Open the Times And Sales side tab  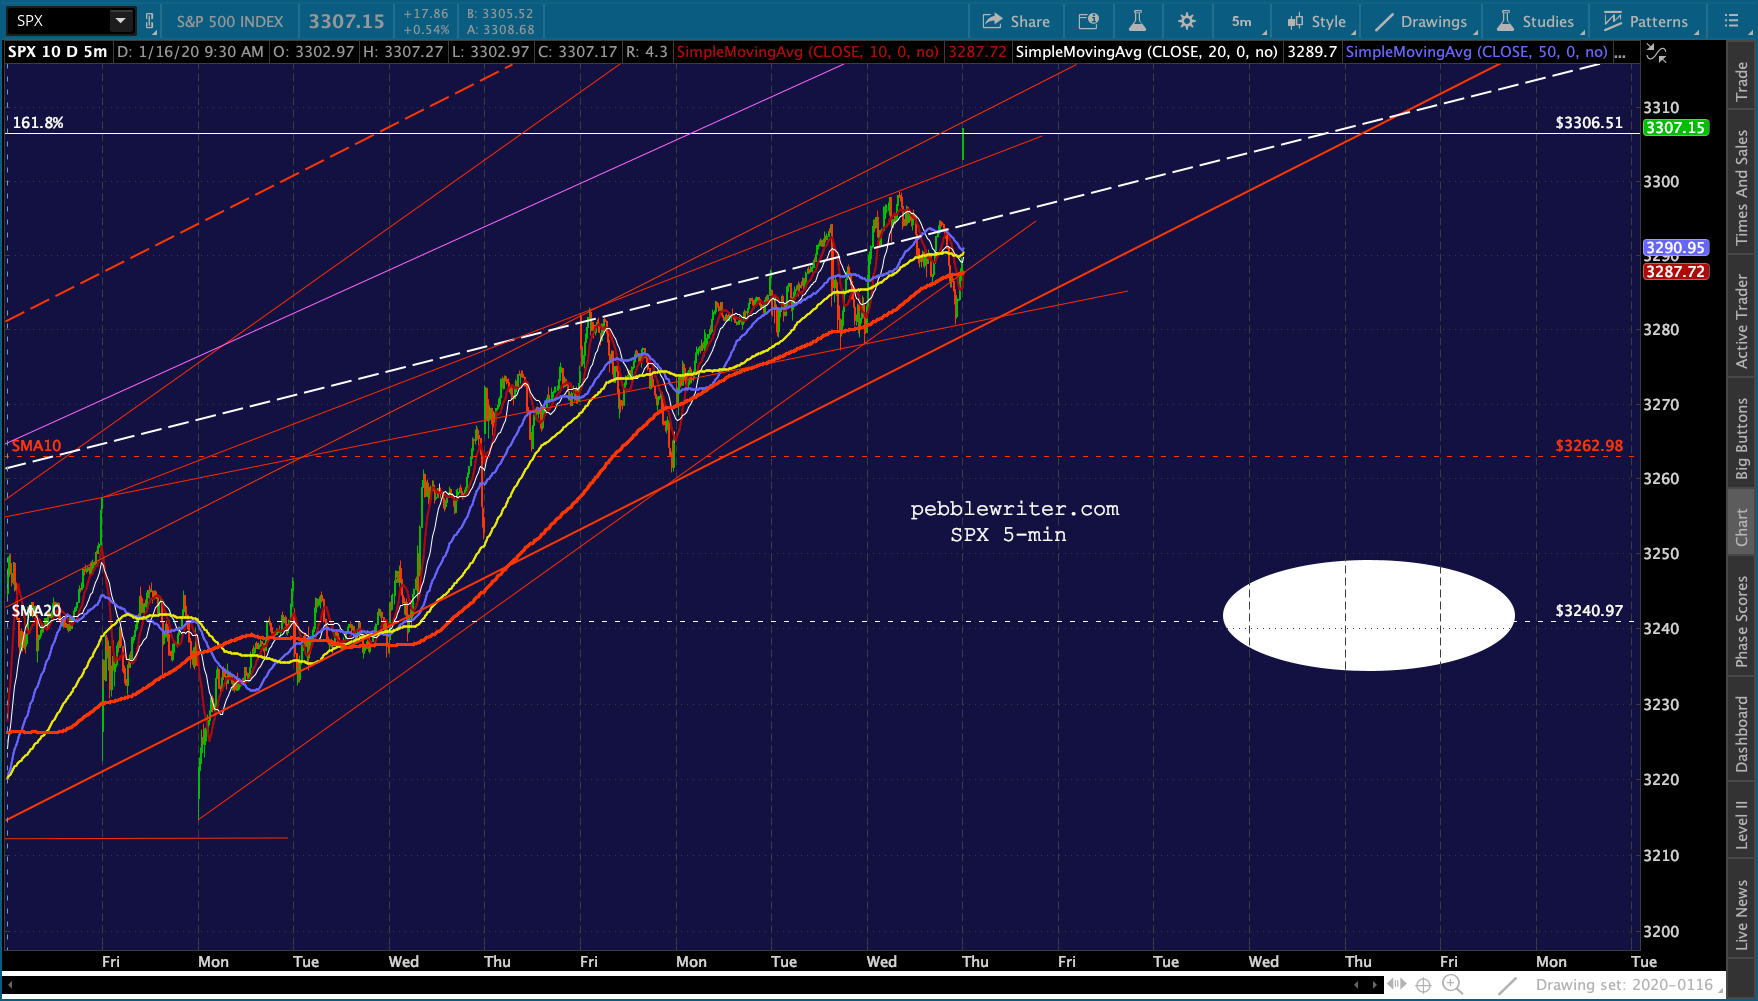pyautogui.click(x=1742, y=187)
